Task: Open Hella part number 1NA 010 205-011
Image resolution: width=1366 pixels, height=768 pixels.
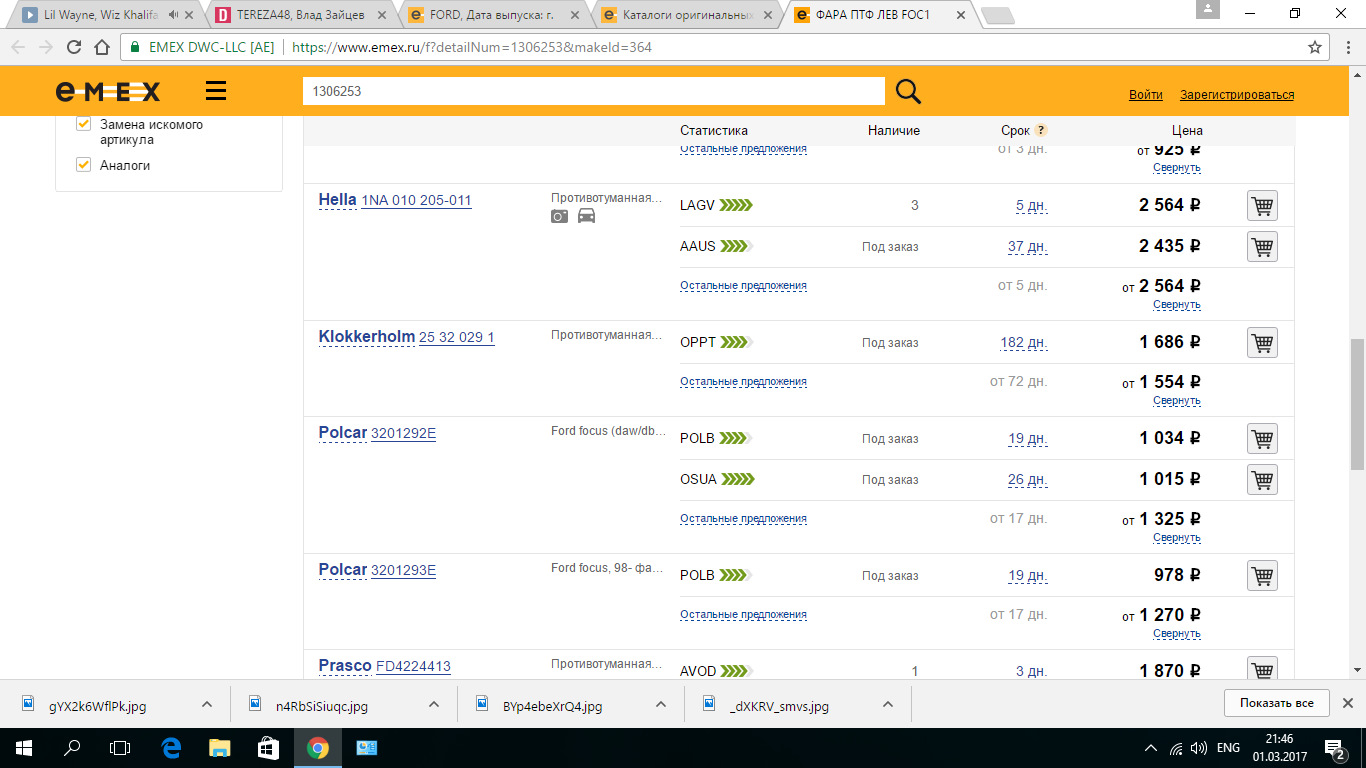Action: click(x=416, y=200)
